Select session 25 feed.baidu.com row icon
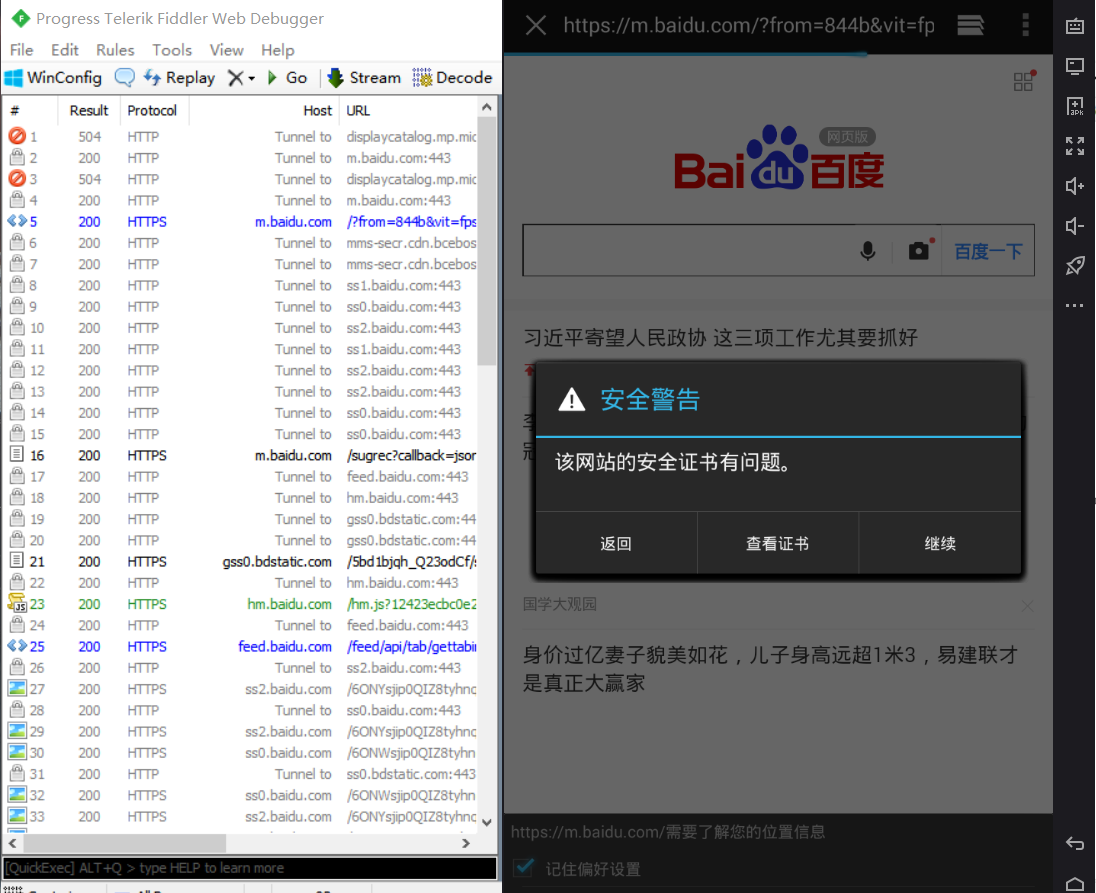 point(17,646)
